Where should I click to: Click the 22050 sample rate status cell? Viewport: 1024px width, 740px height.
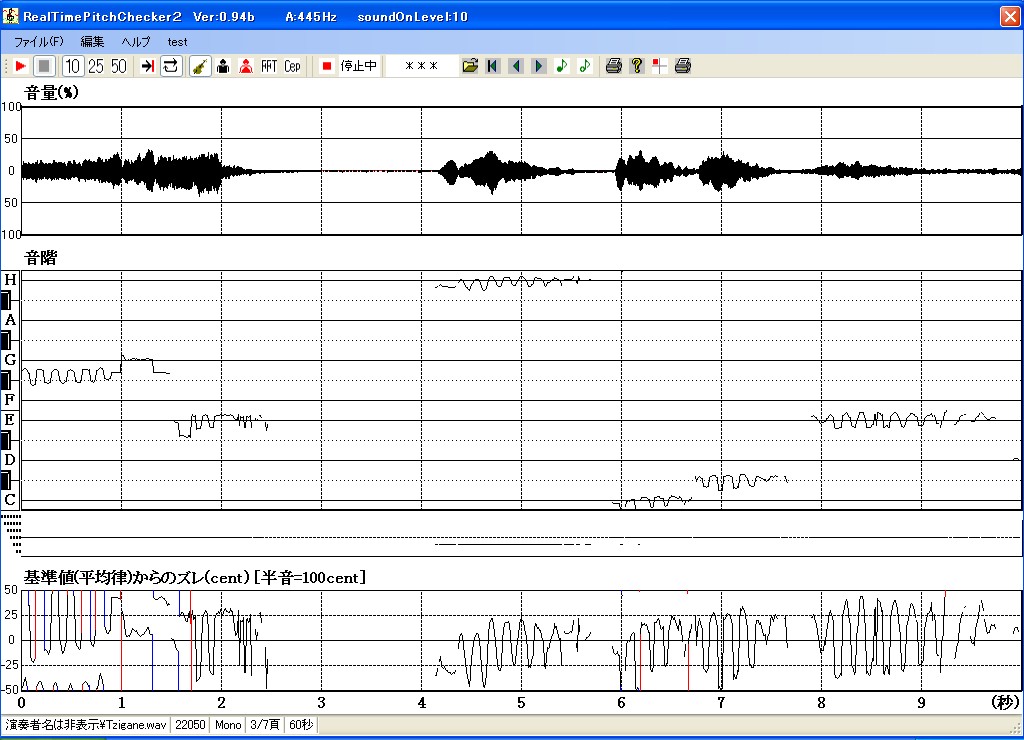(190, 725)
